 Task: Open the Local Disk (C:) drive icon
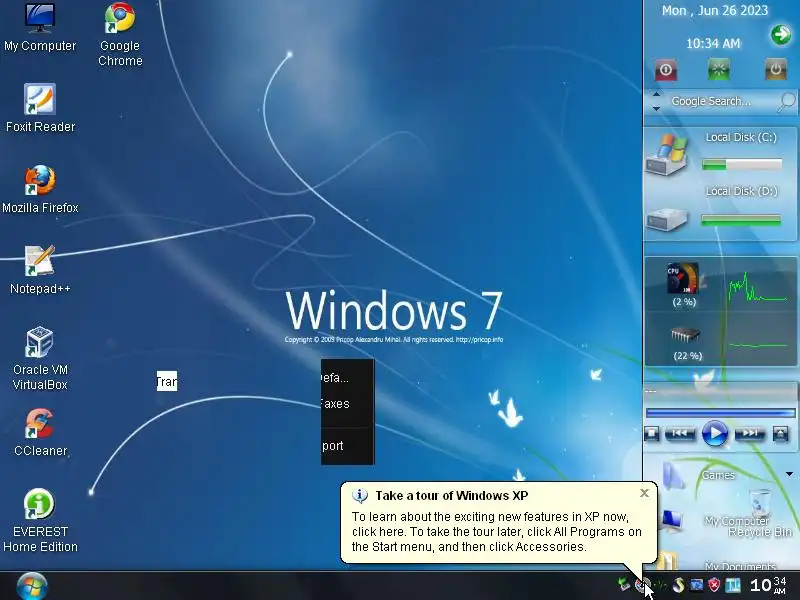(x=667, y=155)
